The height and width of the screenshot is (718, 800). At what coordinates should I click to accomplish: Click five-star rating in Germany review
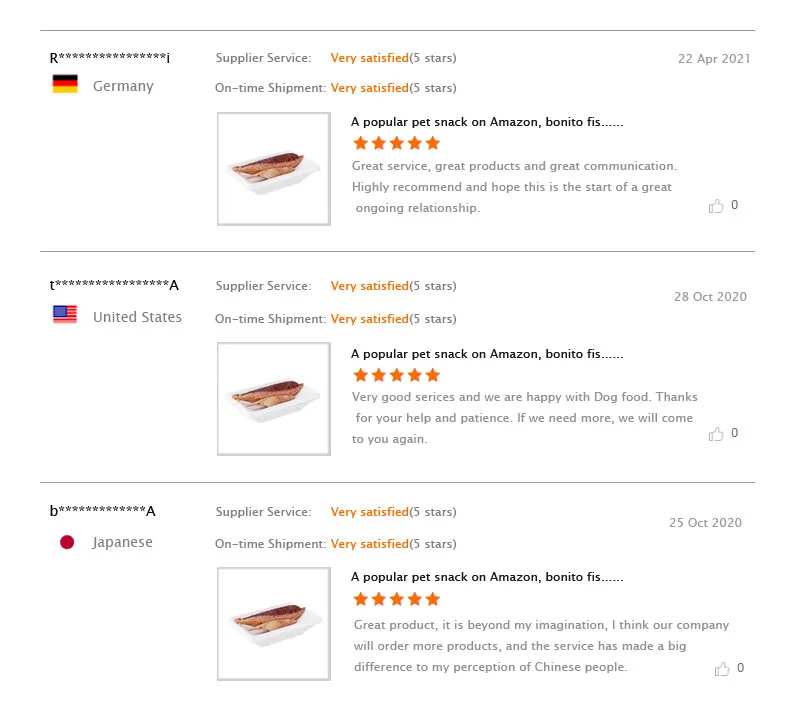(396, 144)
